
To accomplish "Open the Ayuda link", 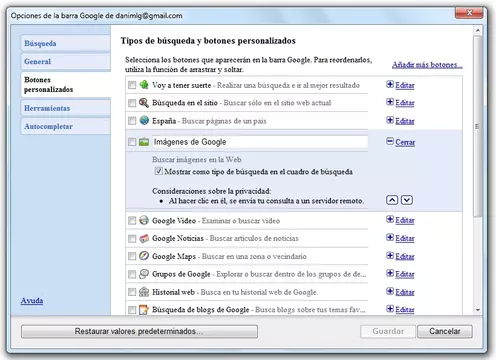I will point(32,301).
